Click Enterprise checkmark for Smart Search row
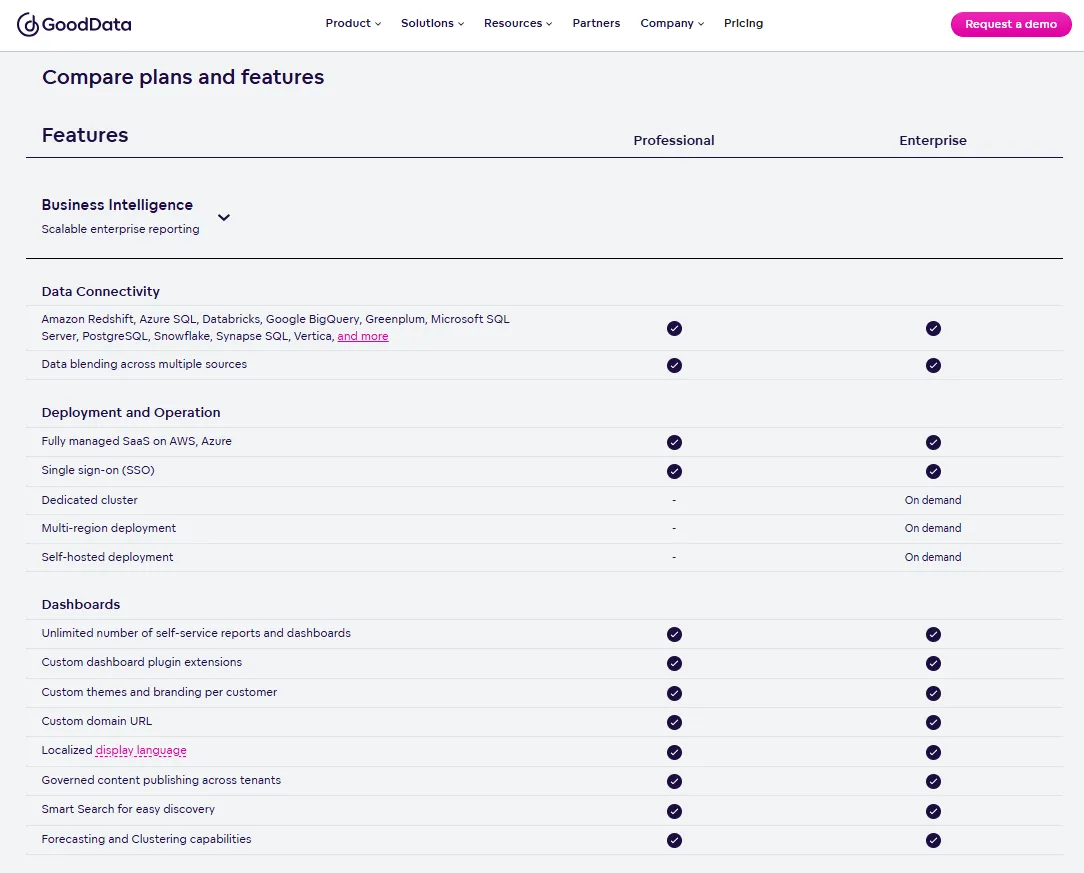This screenshot has width=1084, height=873. coord(933,811)
